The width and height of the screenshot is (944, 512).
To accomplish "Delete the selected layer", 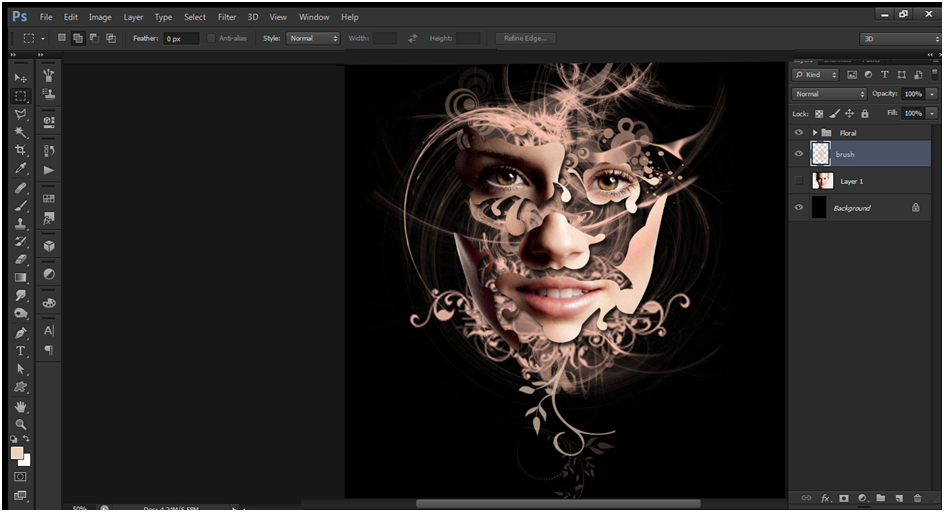I will coord(918,498).
